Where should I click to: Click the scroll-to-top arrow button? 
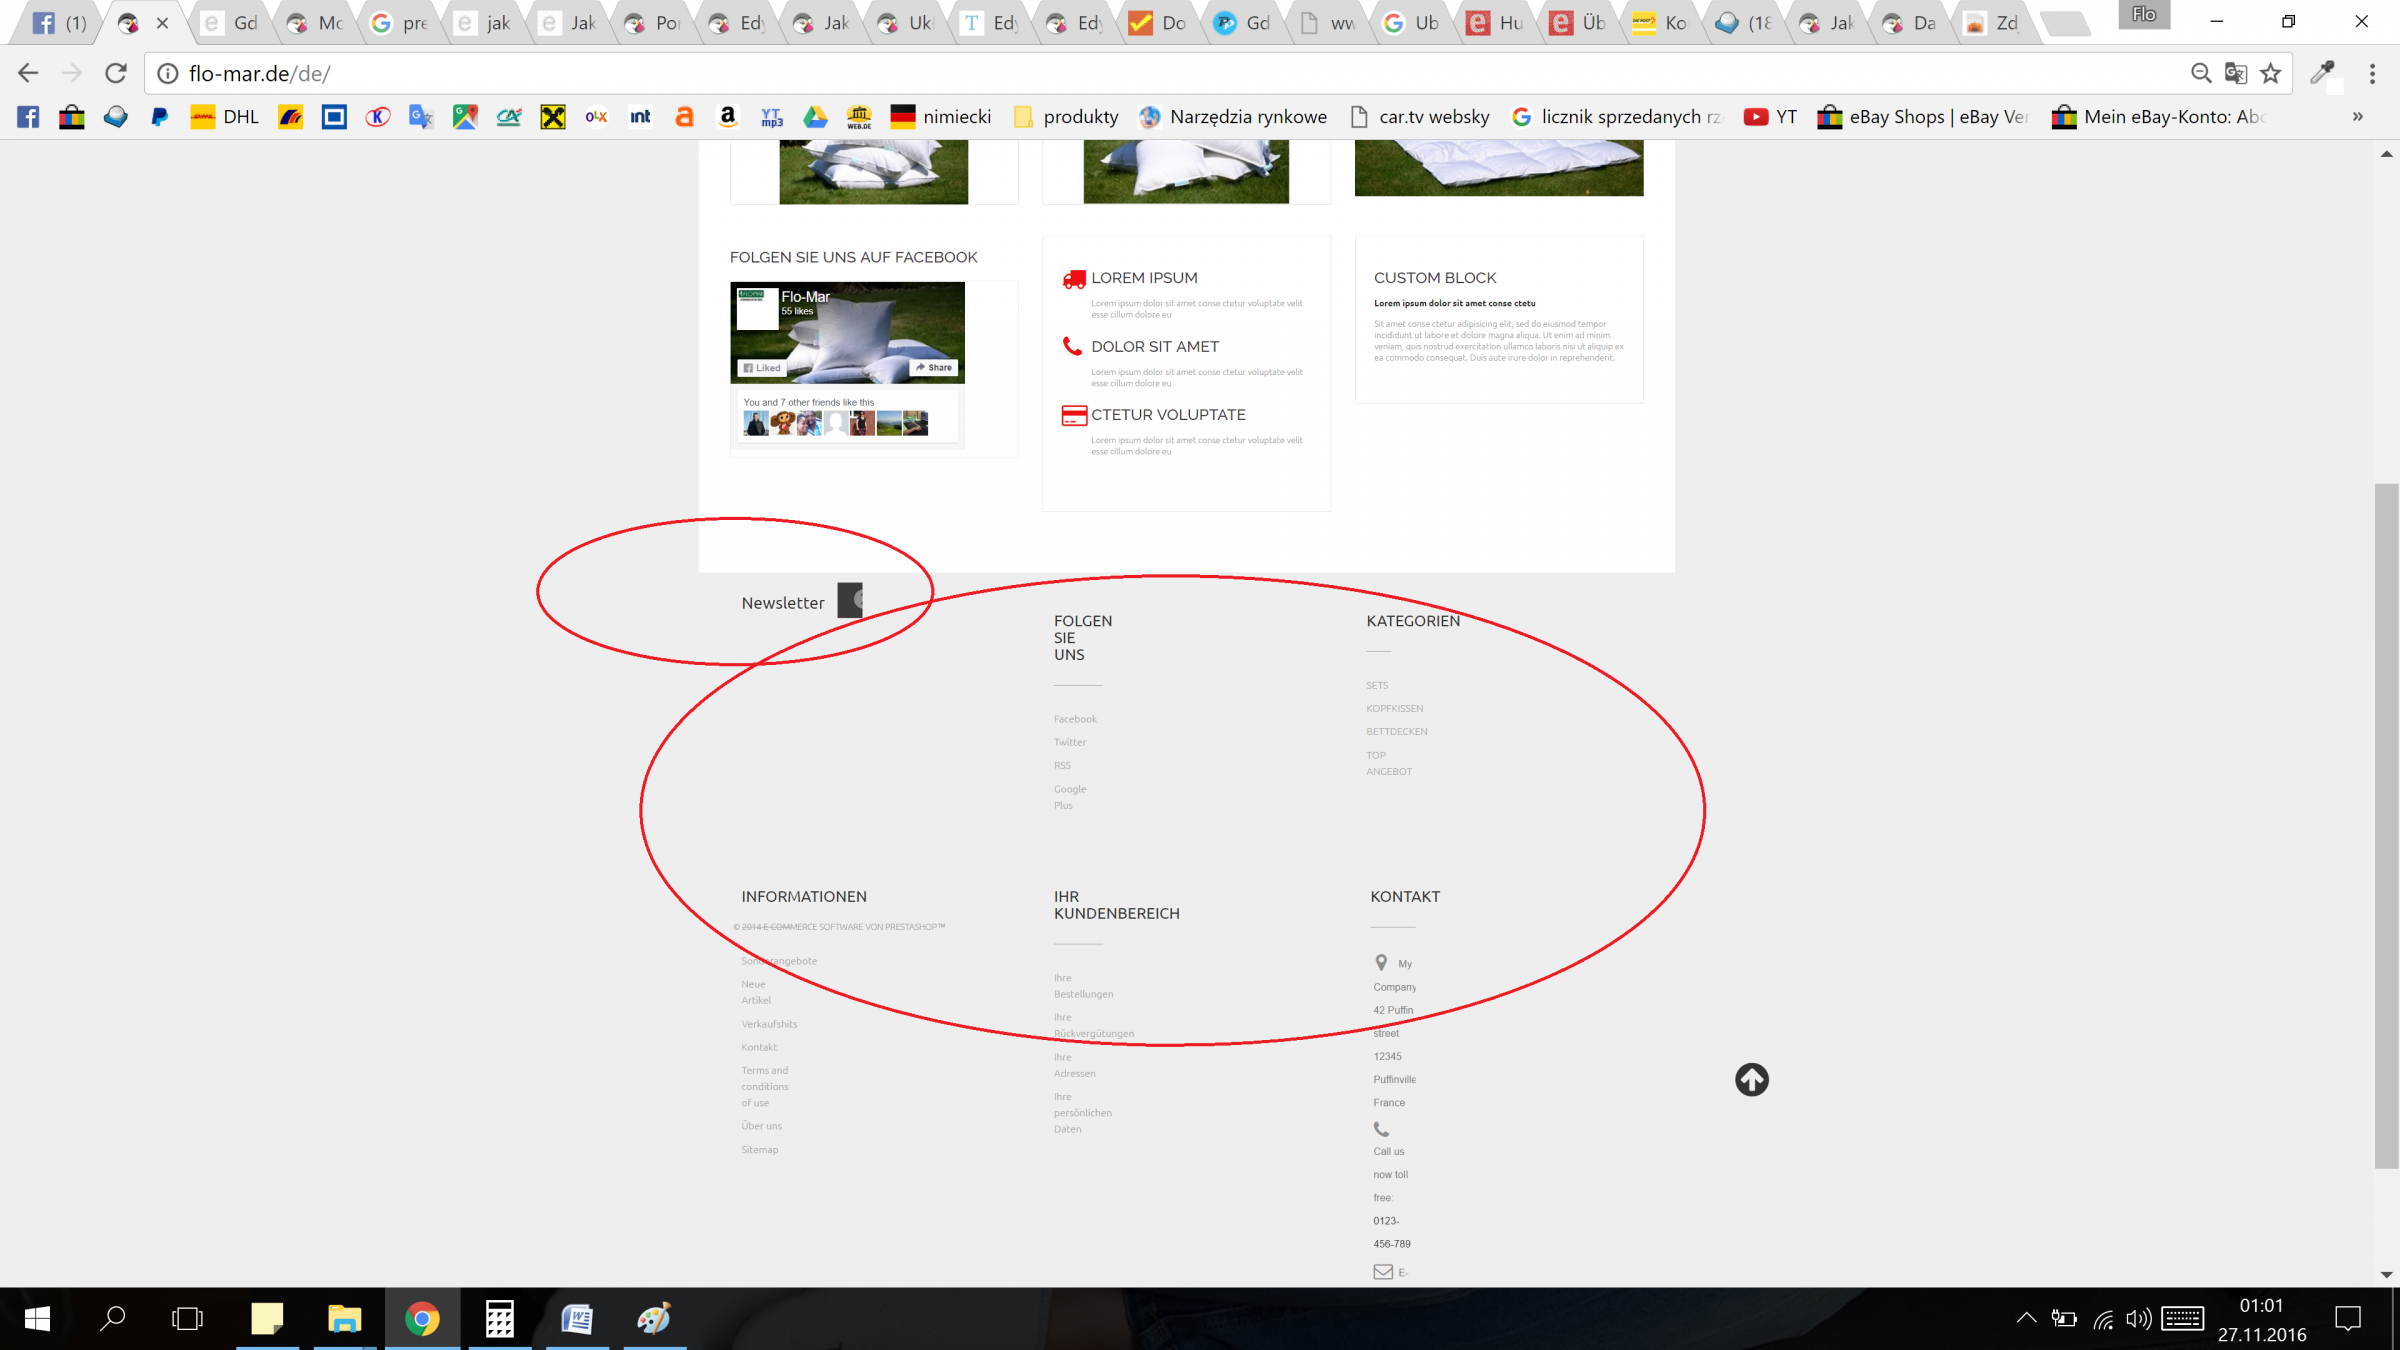(1751, 1079)
